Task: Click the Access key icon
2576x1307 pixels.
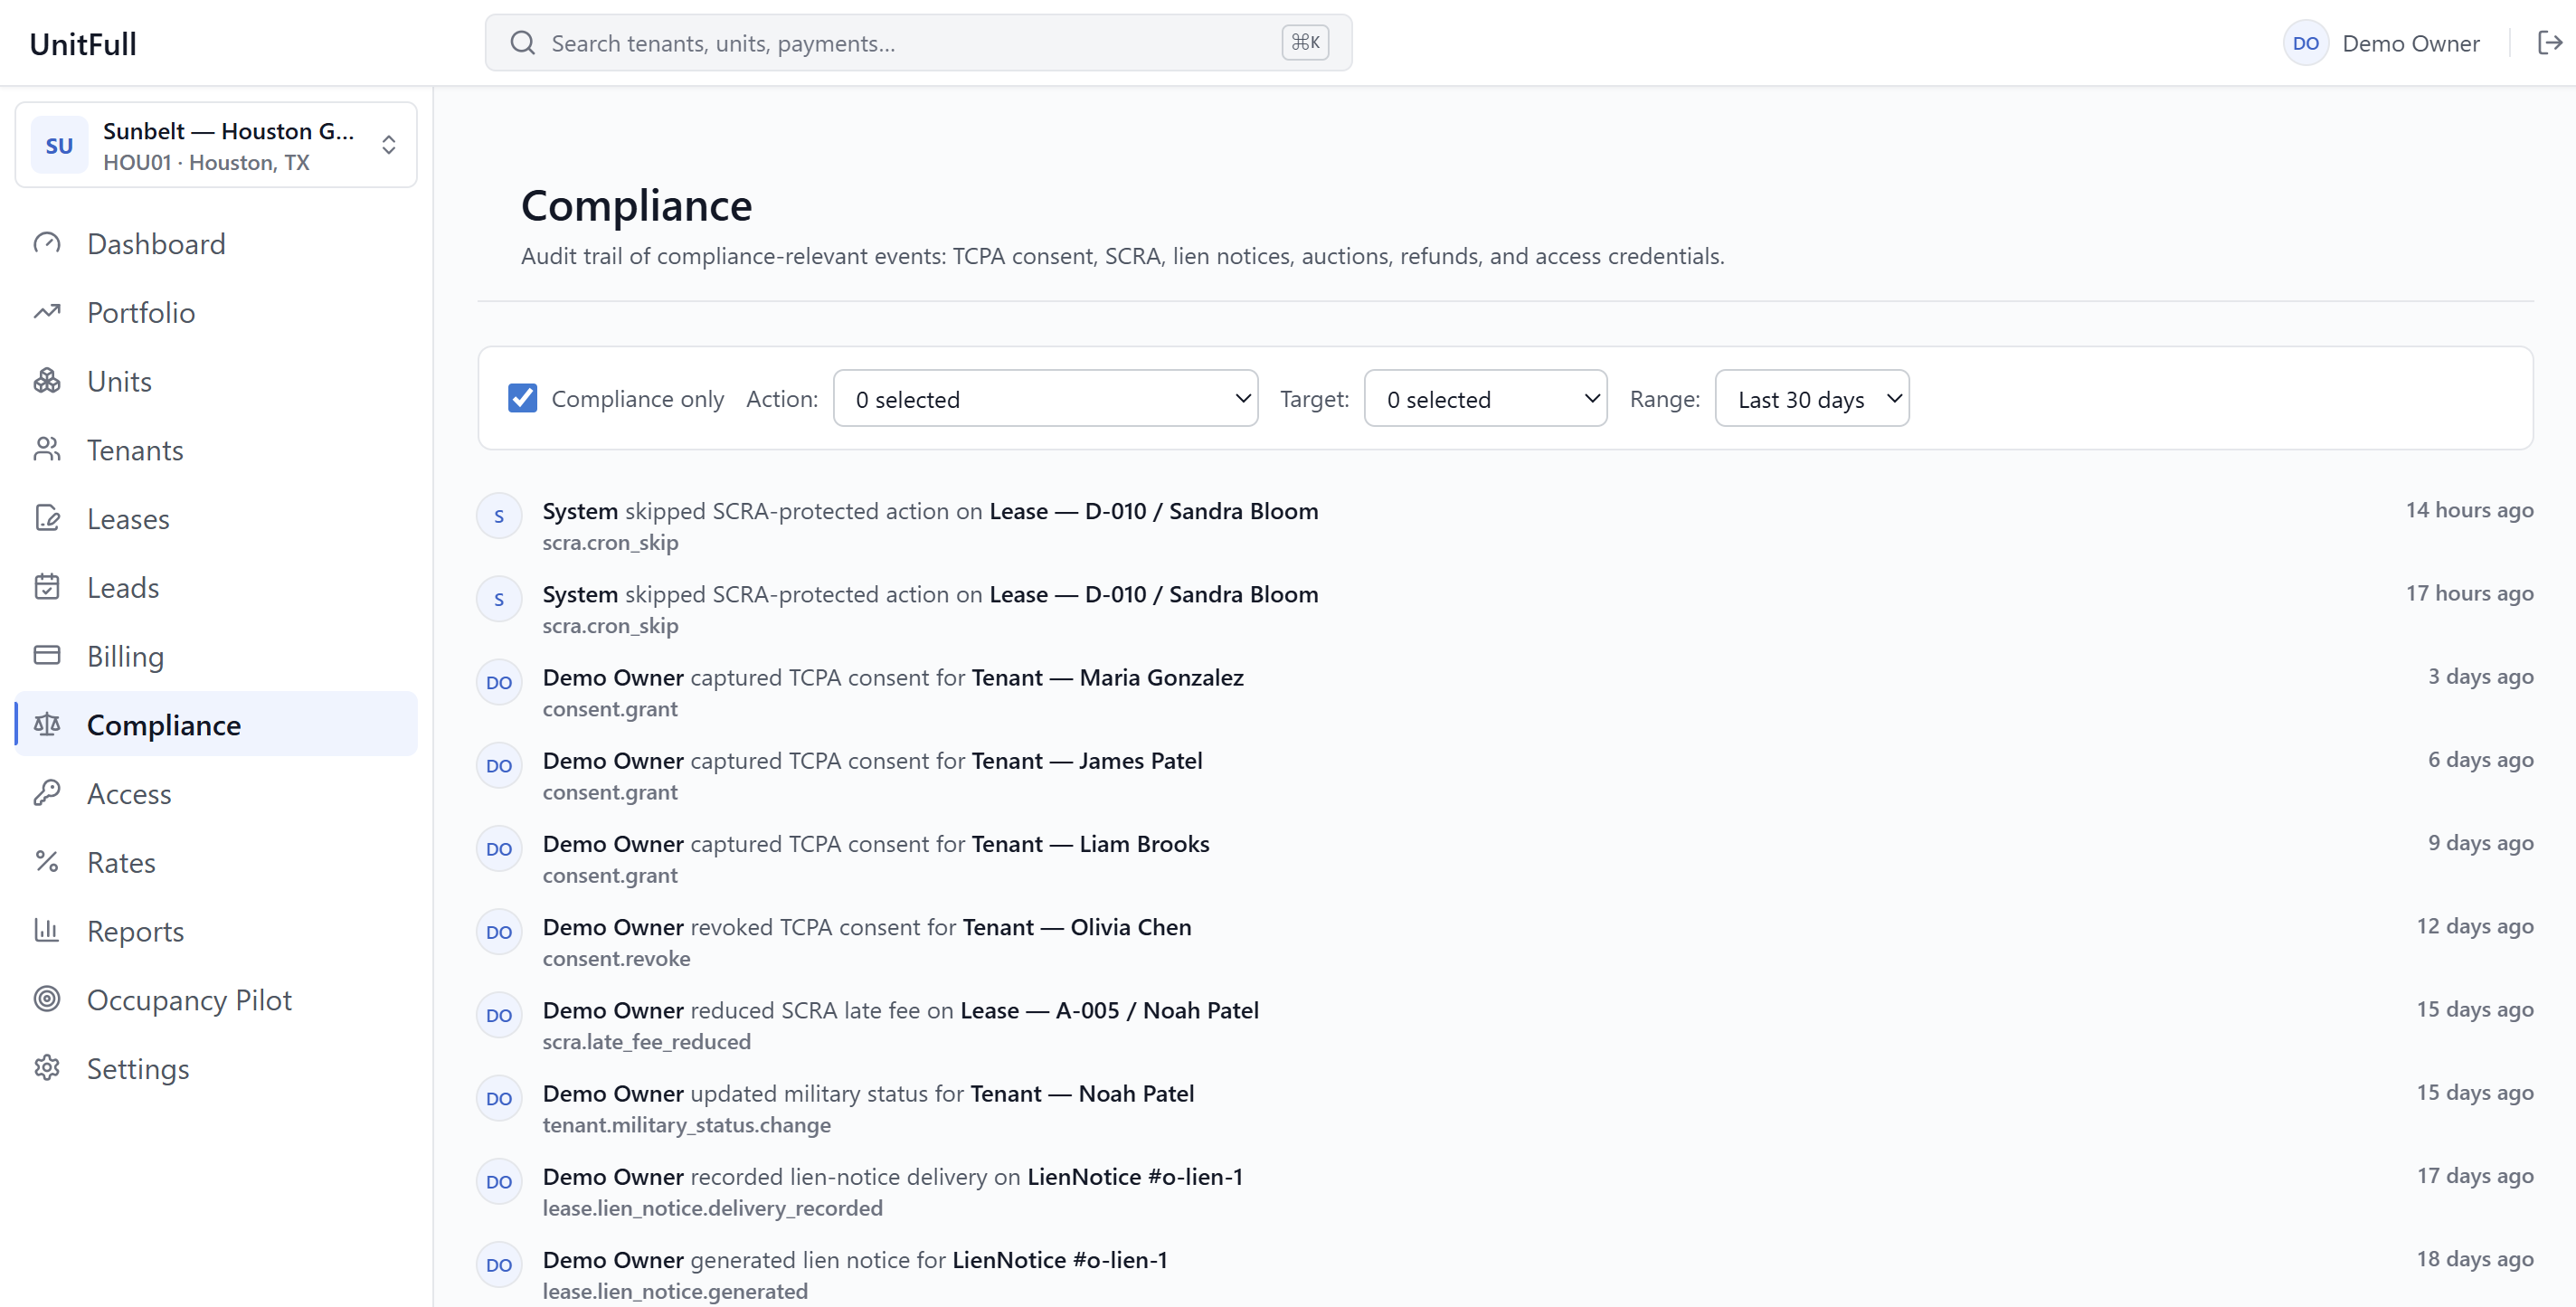Action: point(47,793)
